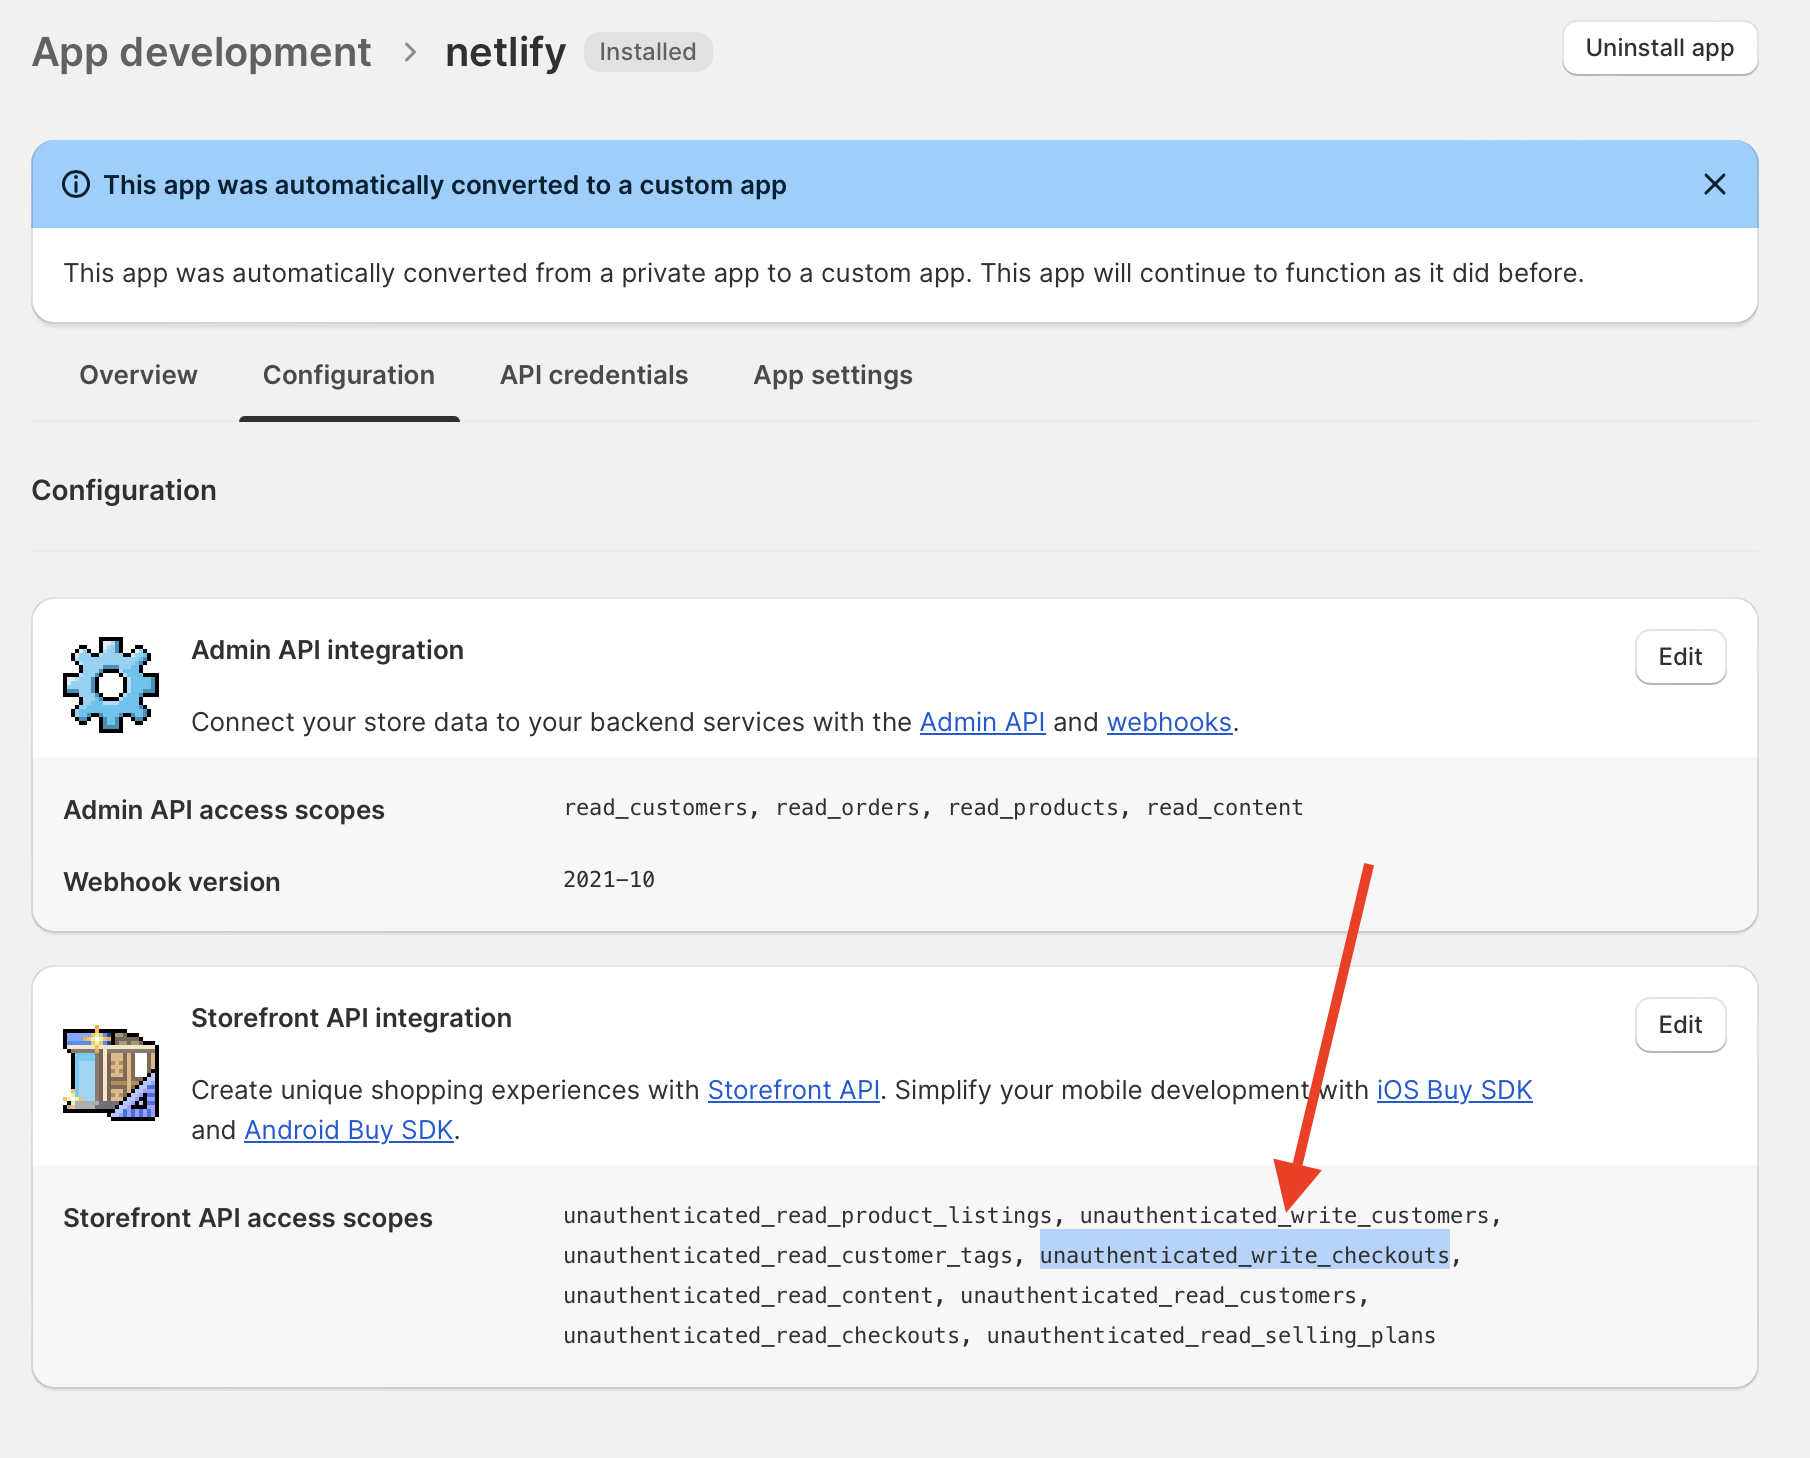Edit the Admin API integration
Viewport: 1810px width, 1458px height.
[1680, 657]
